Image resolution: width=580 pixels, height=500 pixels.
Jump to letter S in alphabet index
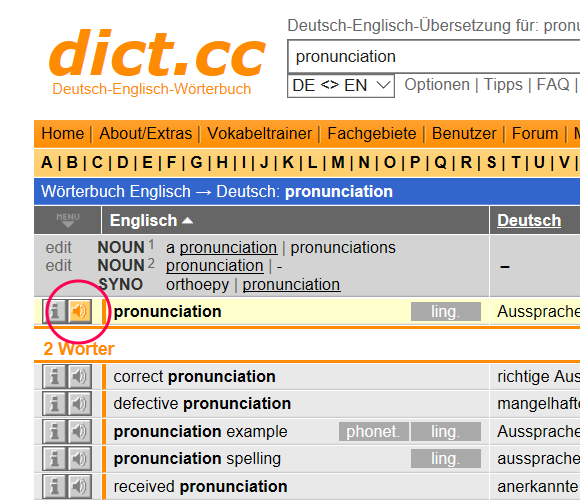[491, 163]
